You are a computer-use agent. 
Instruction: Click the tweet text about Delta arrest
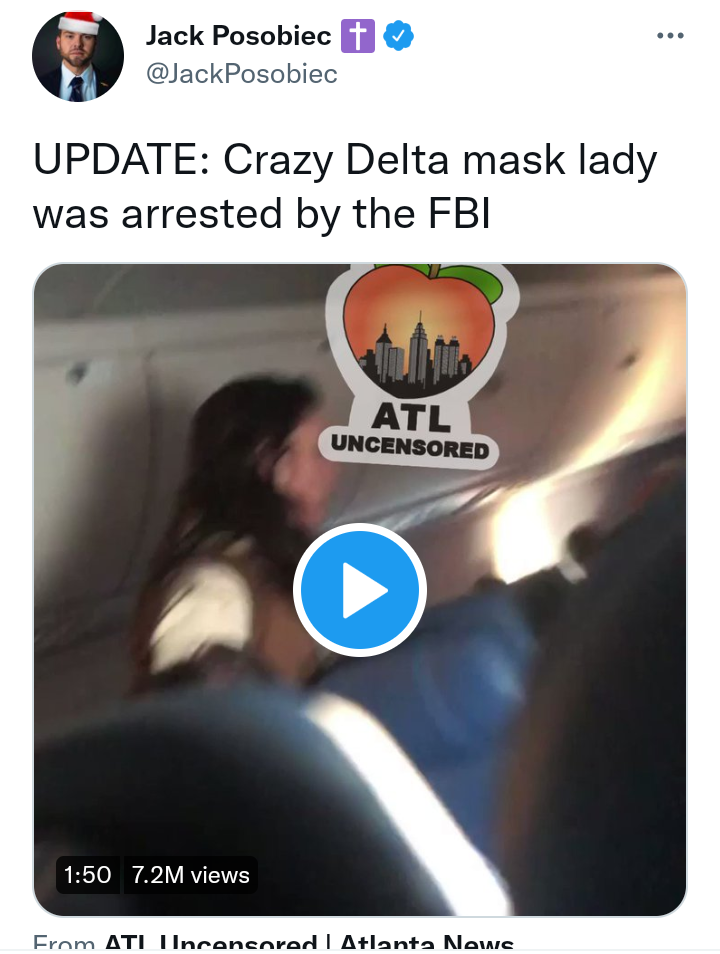pyautogui.click(x=345, y=187)
